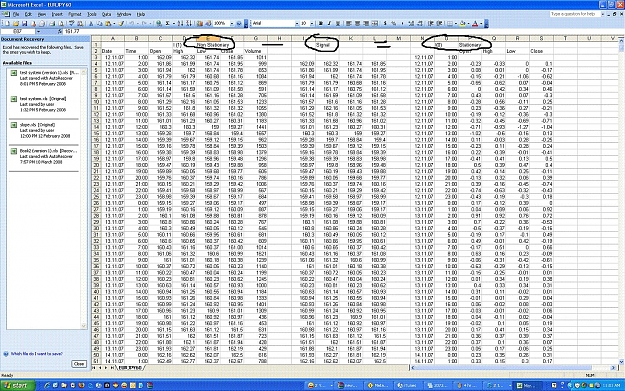
Task: Open 'Which file do I want to save?' link
Action: point(36,354)
